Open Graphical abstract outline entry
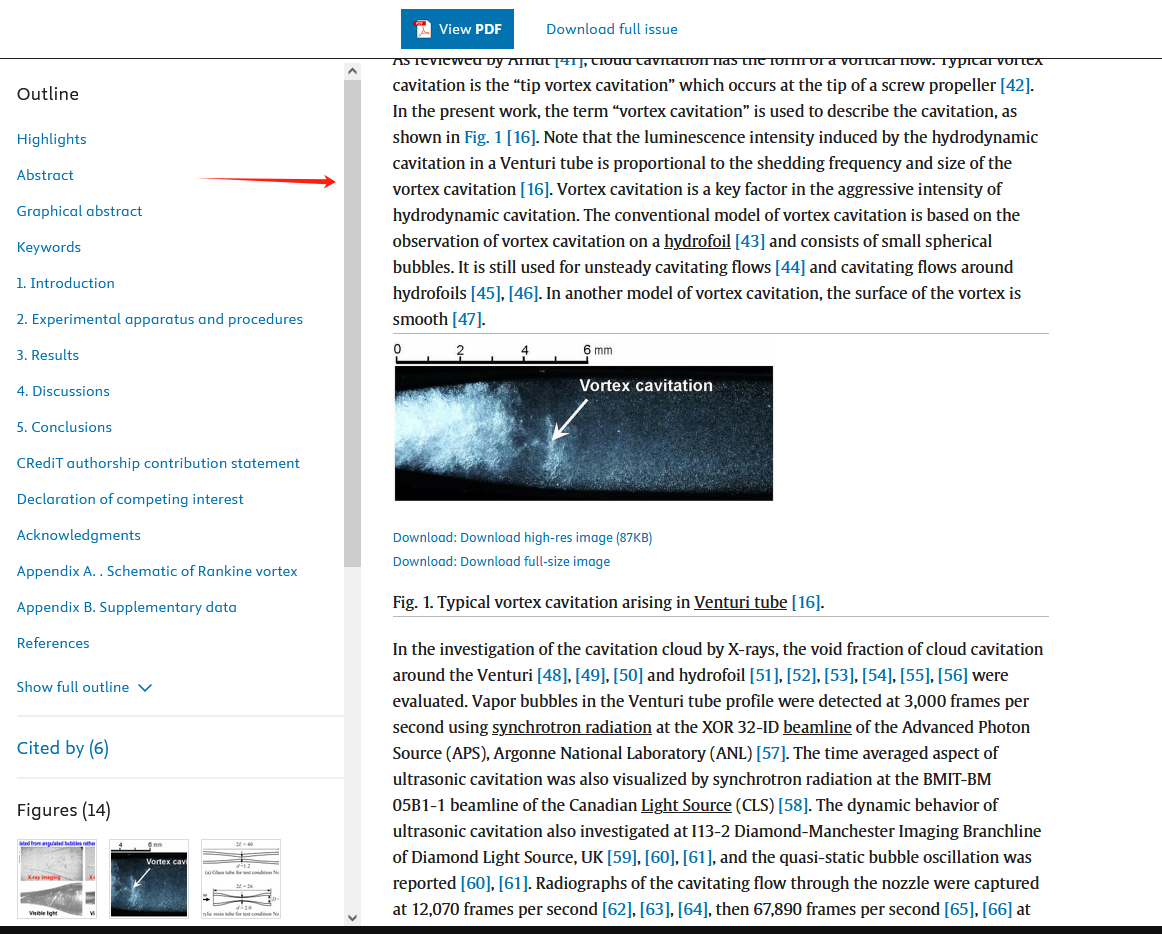The height and width of the screenshot is (934, 1162). [79, 211]
